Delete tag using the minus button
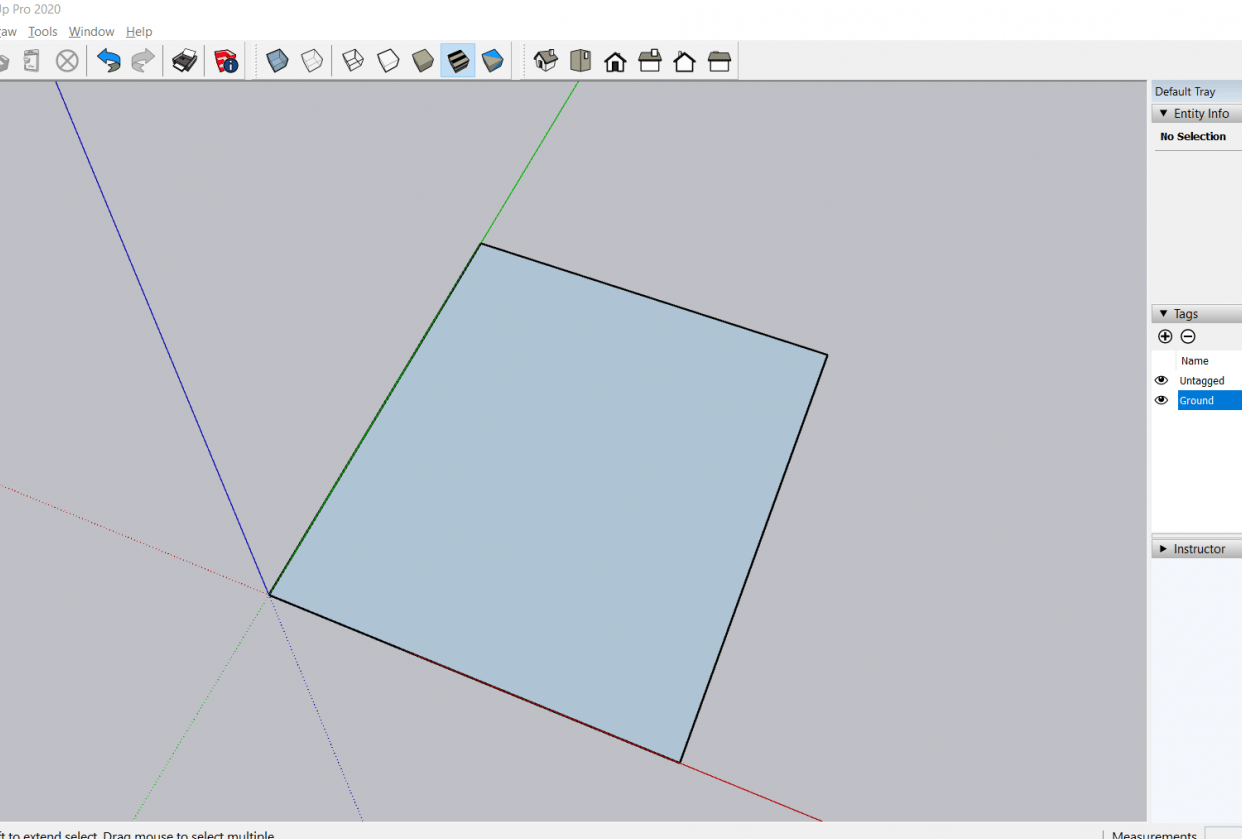The width and height of the screenshot is (1242, 839). tap(1188, 337)
